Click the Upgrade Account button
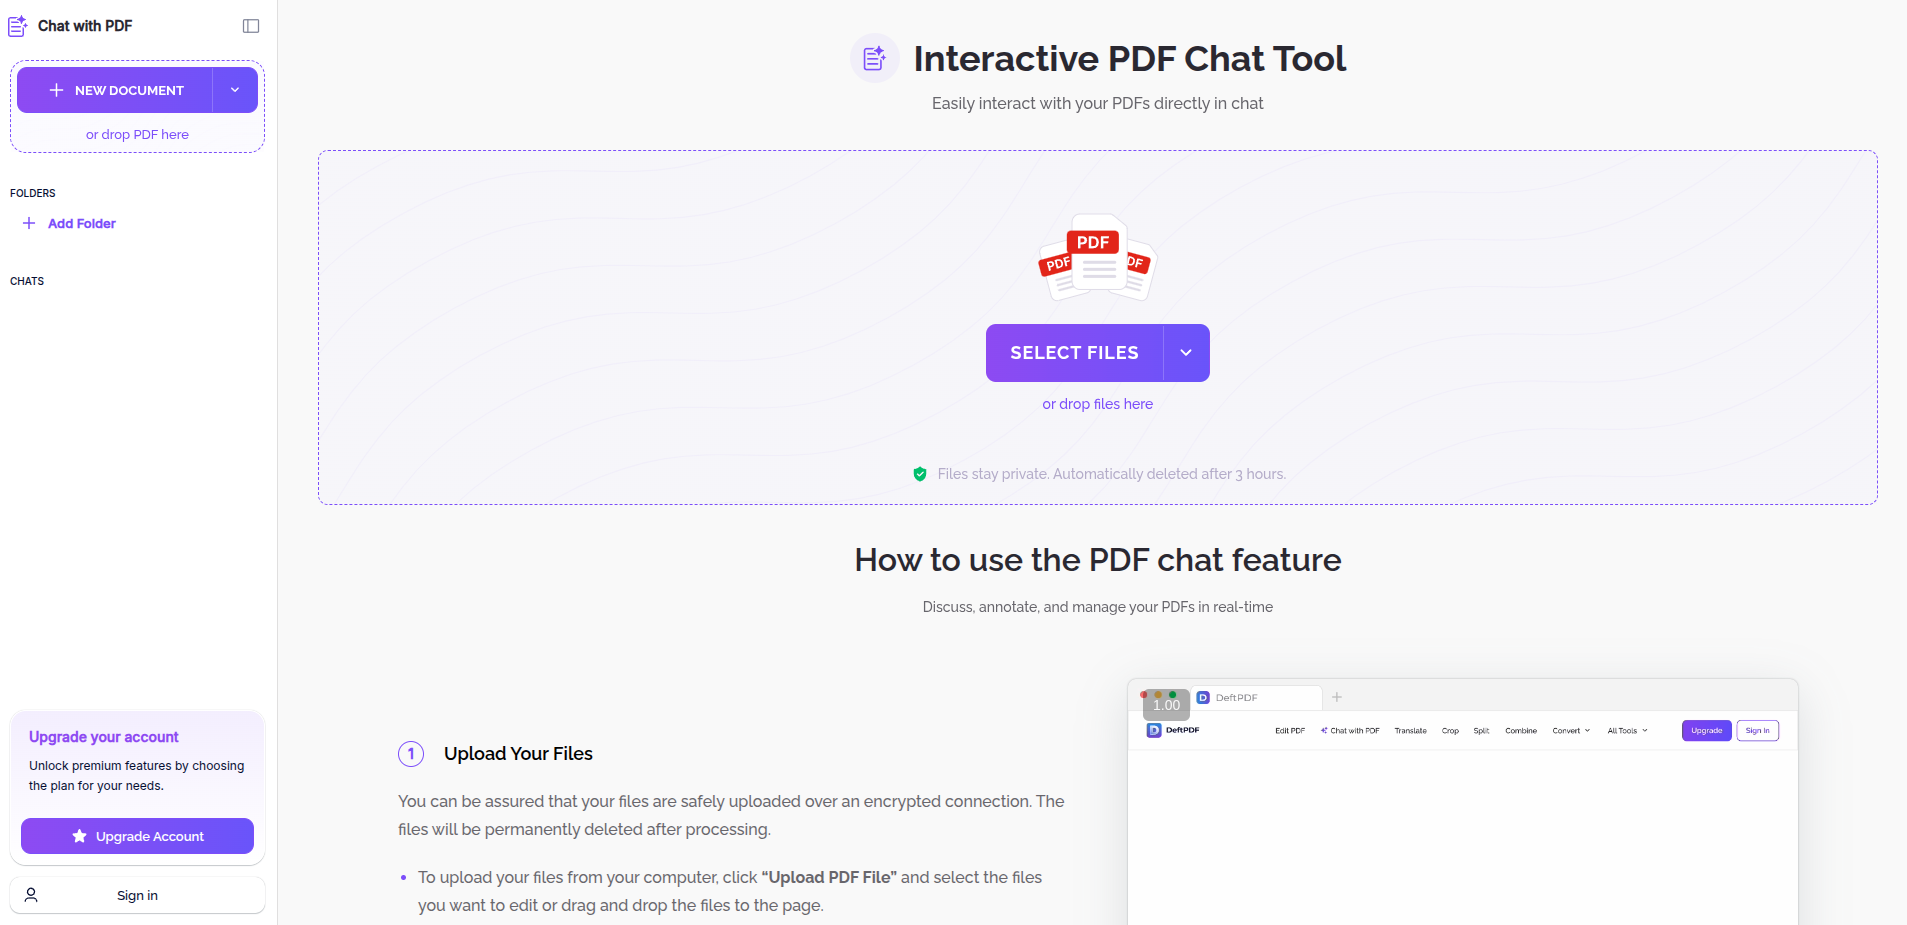This screenshot has width=1907, height=925. 137,836
